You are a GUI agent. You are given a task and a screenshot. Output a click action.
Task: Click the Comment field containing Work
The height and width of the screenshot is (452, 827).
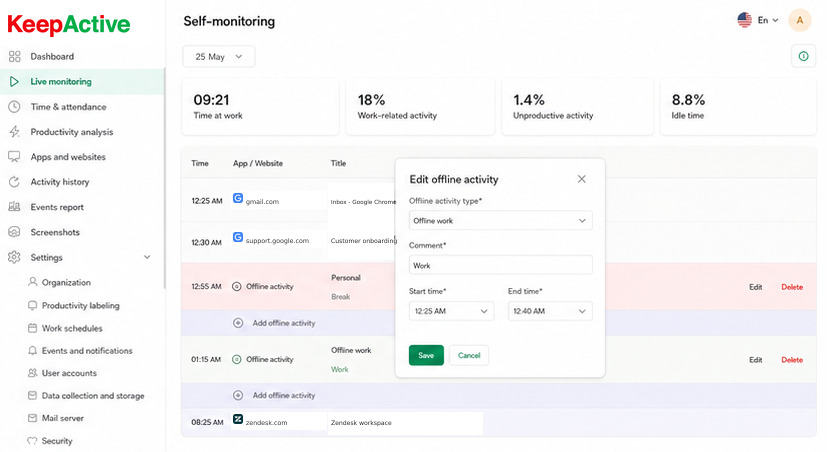(500, 265)
